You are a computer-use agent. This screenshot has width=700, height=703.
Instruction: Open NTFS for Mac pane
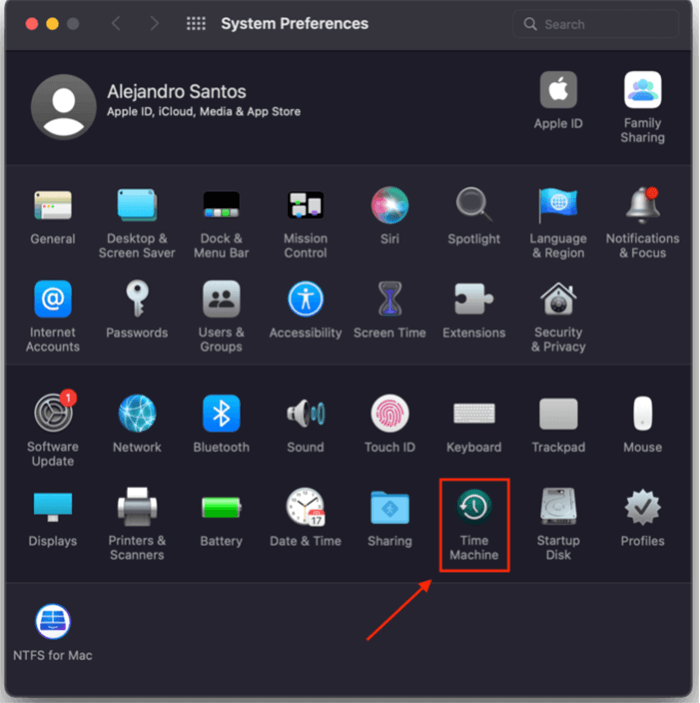(53, 621)
